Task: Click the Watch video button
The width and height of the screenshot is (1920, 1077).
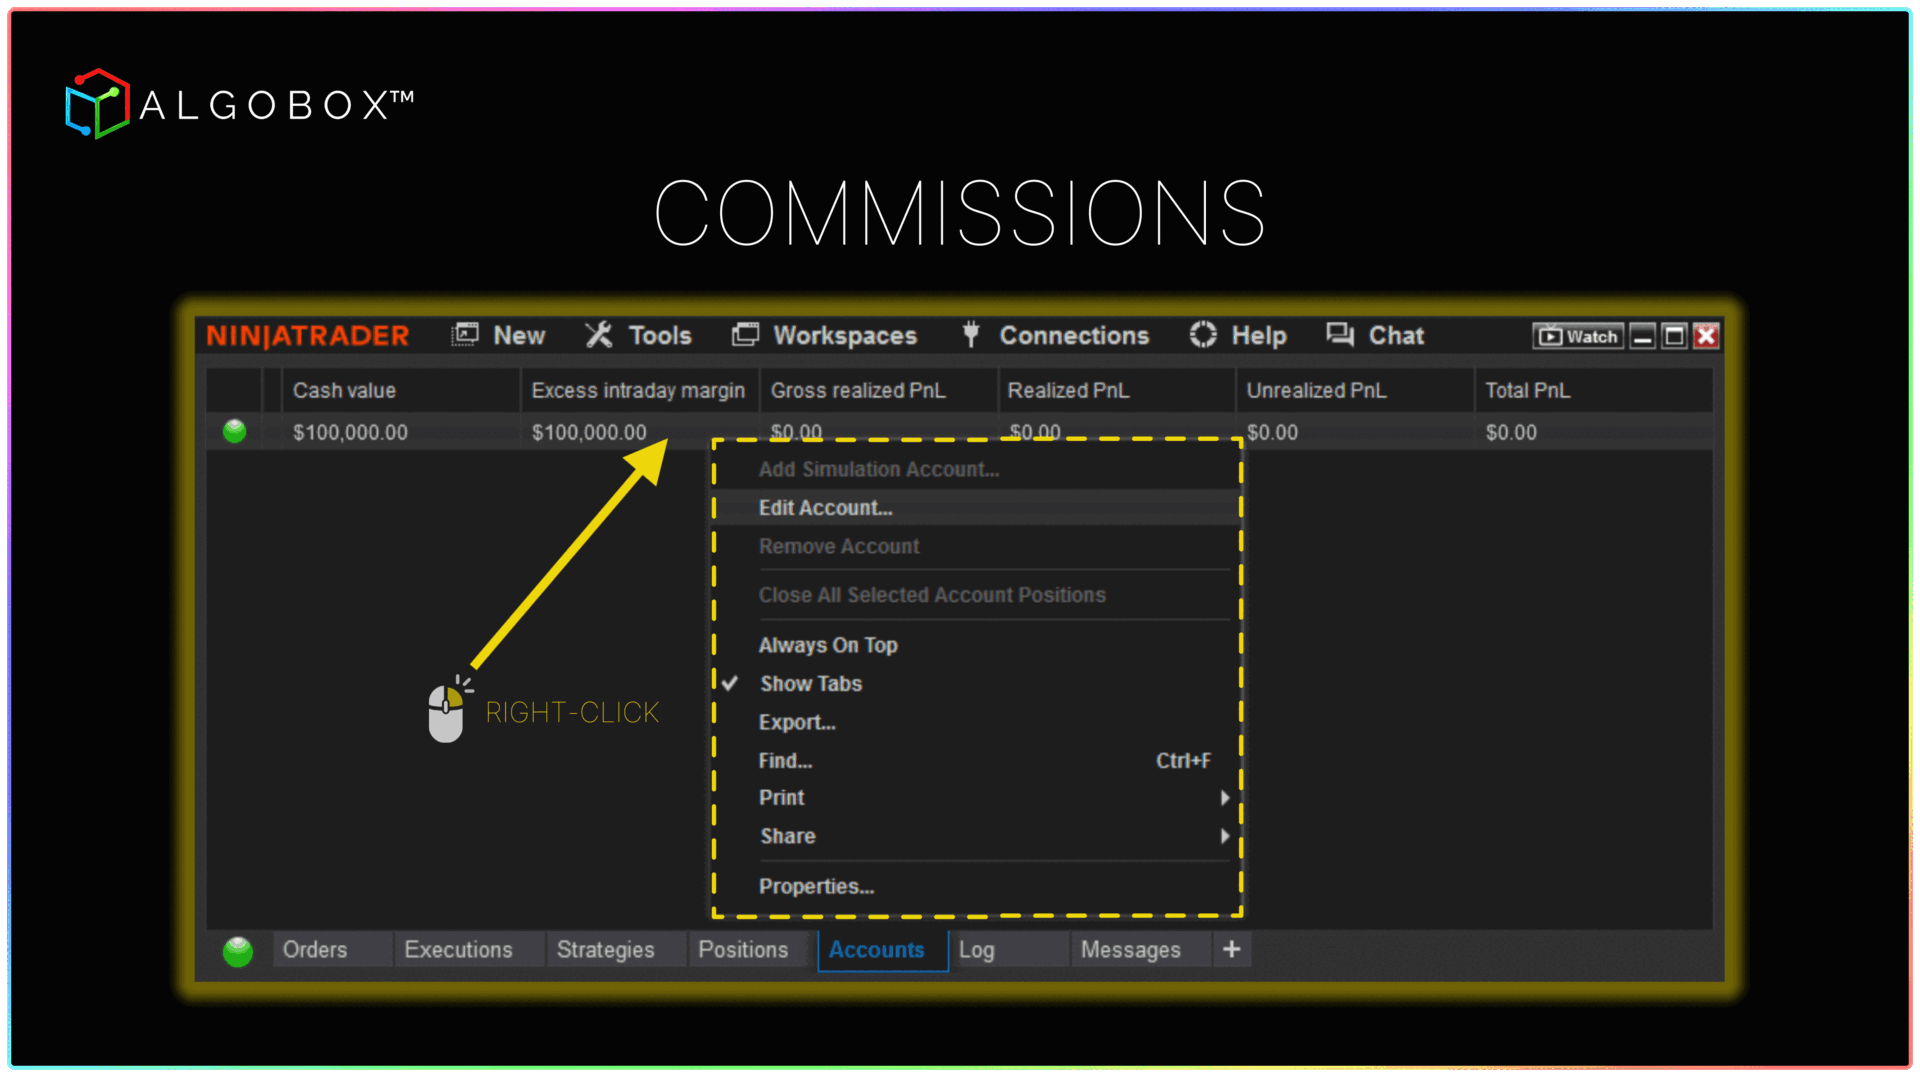Action: tap(1577, 336)
